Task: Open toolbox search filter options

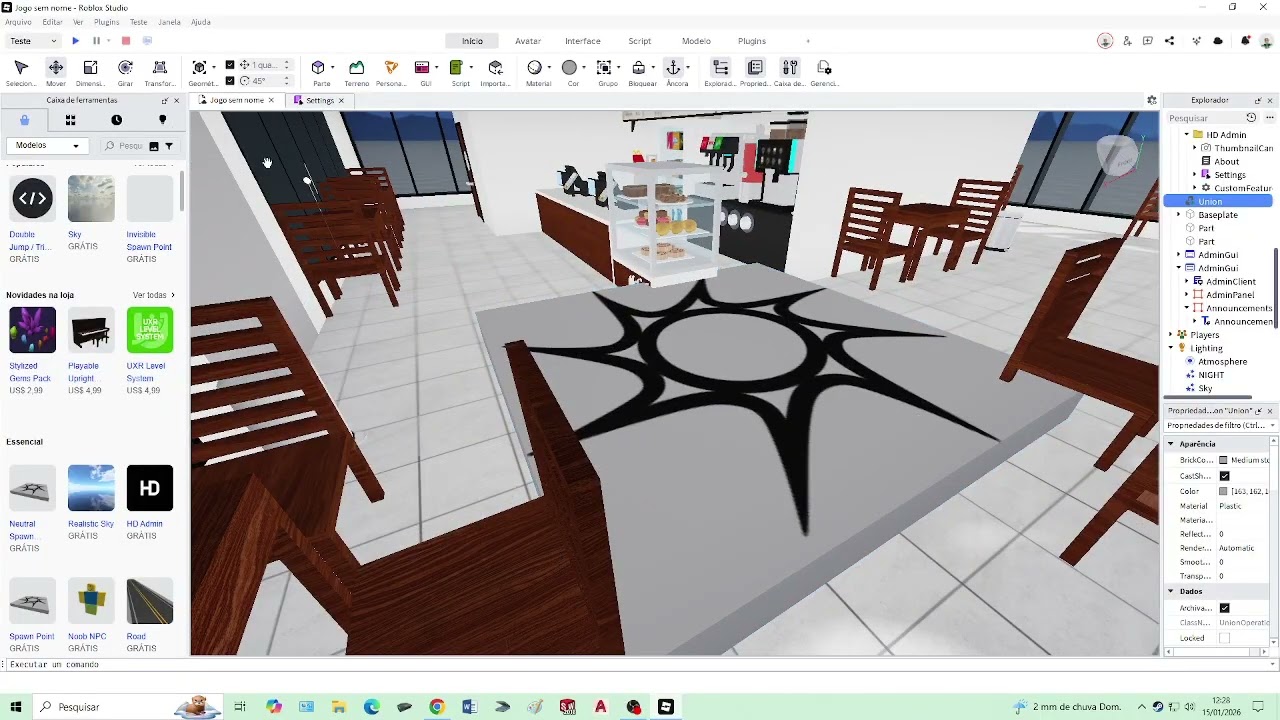Action: click(x=169, y=146)
